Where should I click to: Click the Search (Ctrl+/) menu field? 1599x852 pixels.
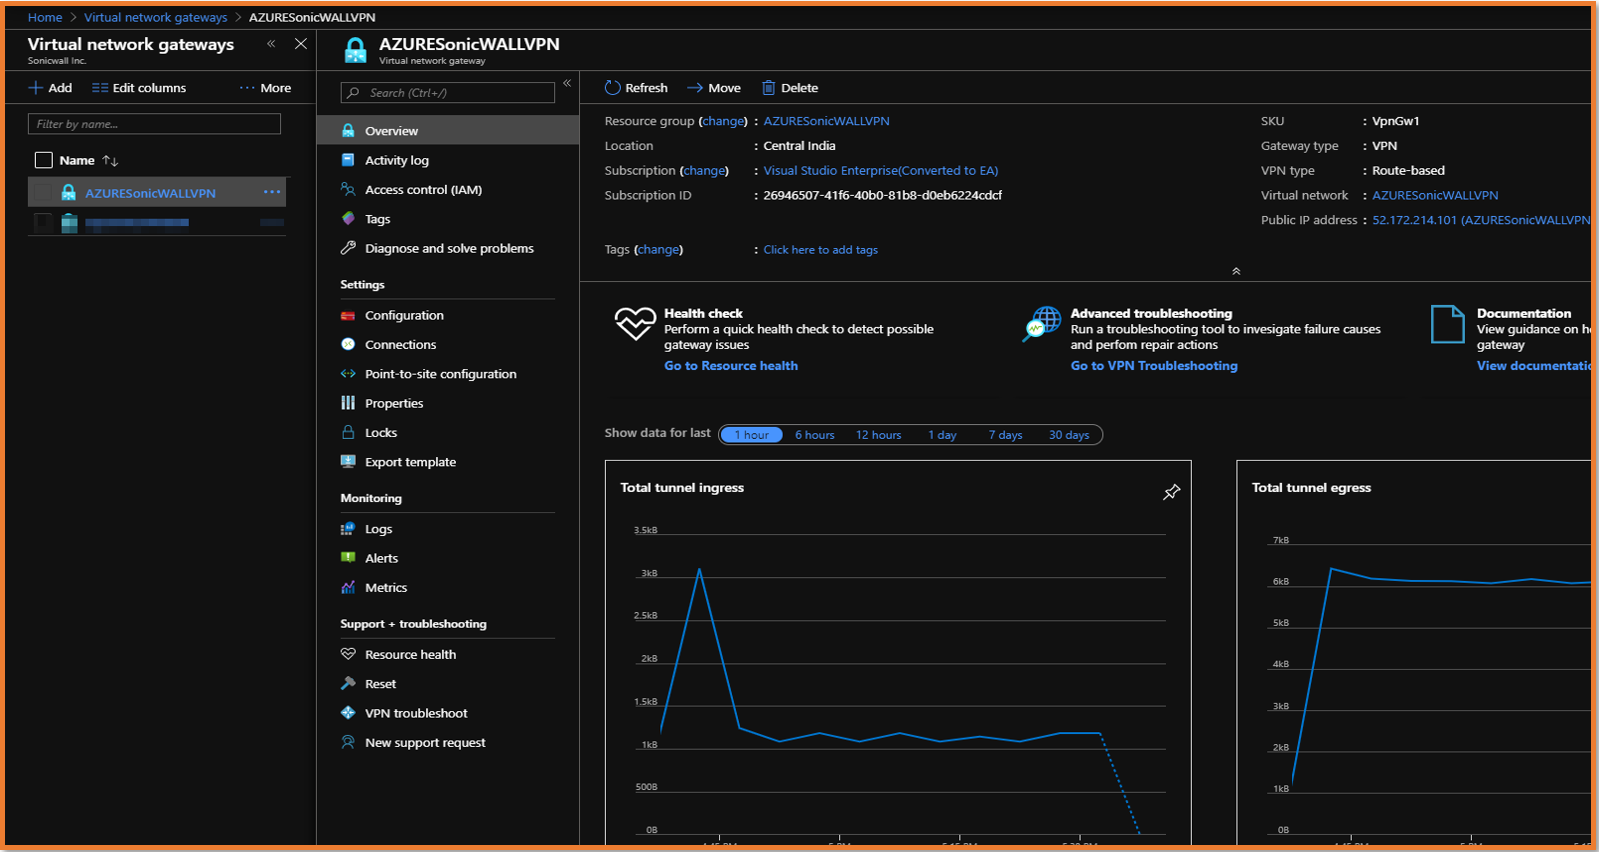[448, 93]
